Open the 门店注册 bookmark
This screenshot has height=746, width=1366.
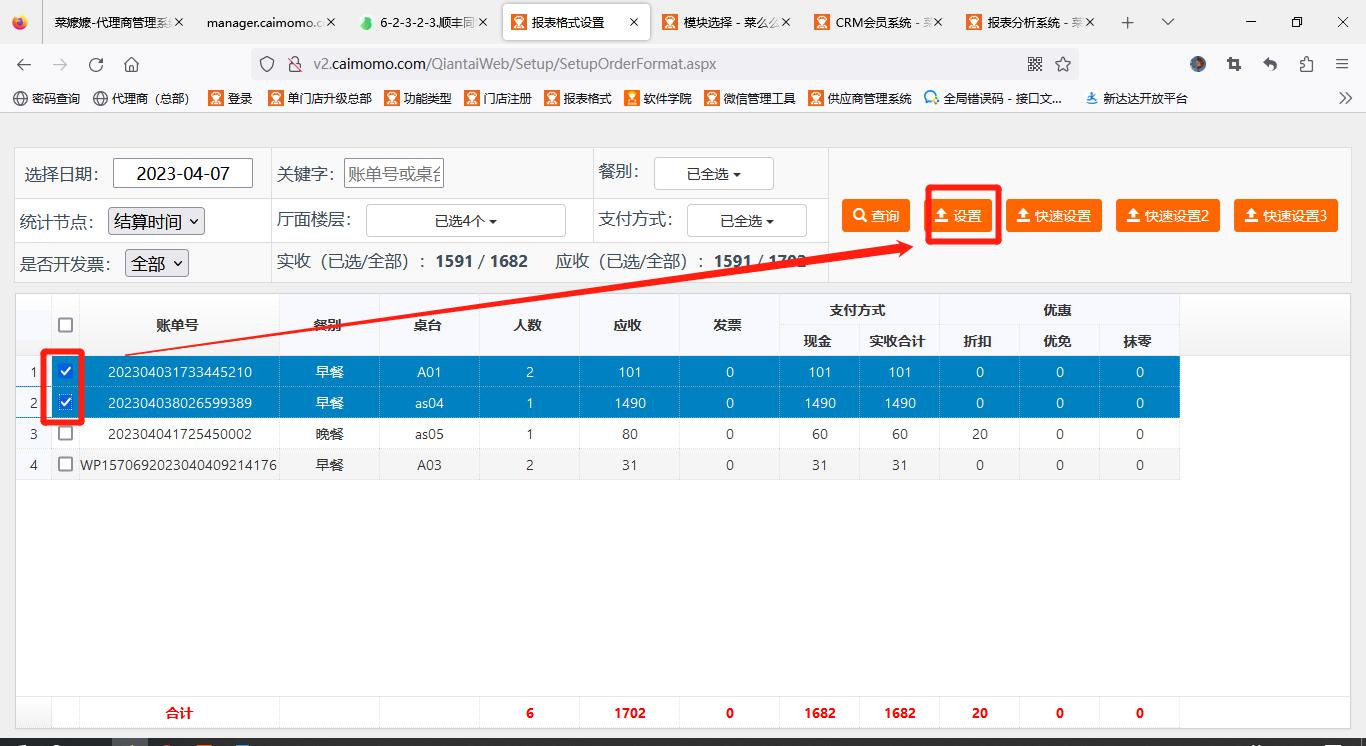pos(498,98)
